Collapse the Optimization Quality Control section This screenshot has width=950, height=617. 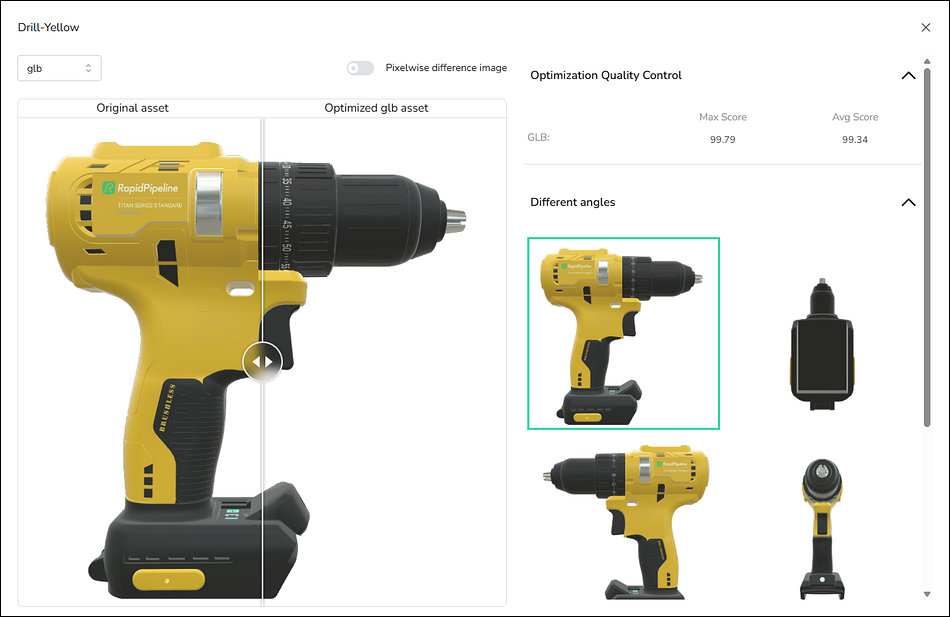[908, 76]
